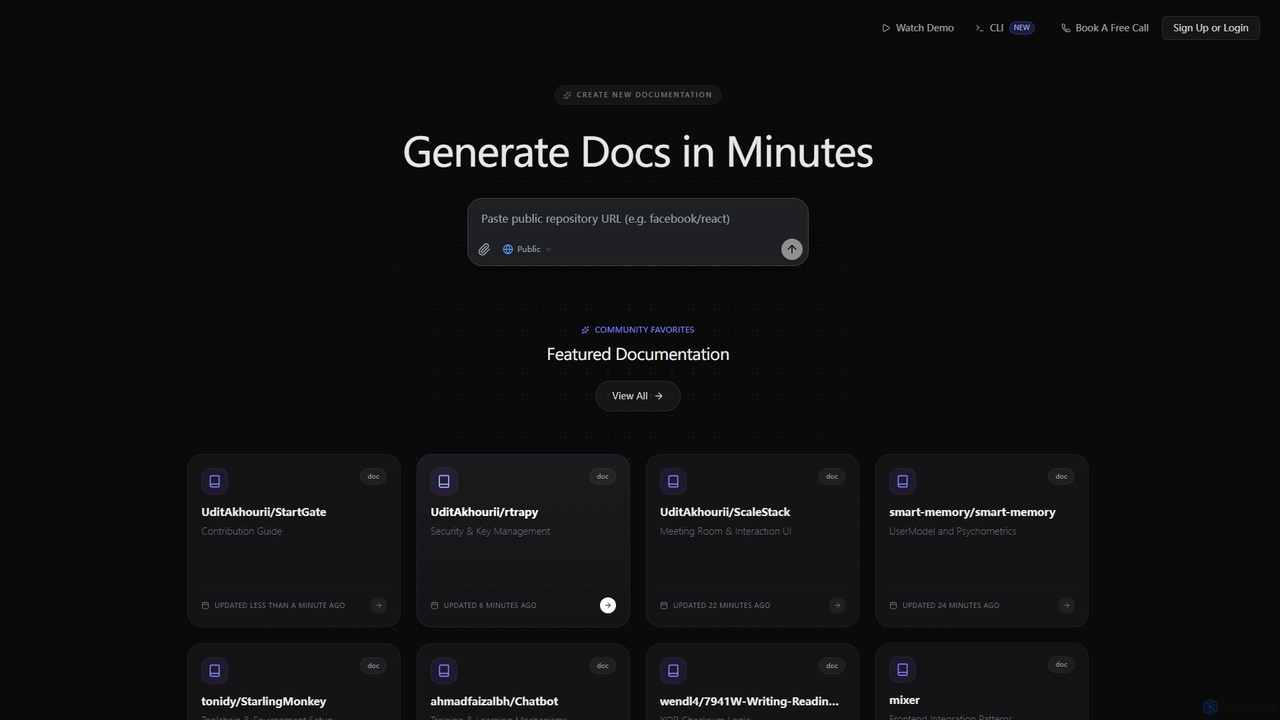Click the book icon on Chatbot card
The image size is (1280, 720).
point(444,670)
